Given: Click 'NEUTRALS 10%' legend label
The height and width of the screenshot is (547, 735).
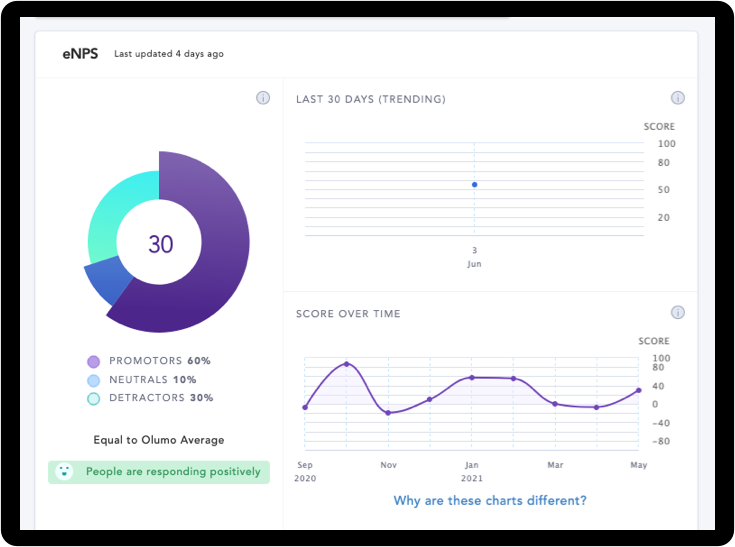Looking at the screenshot, I should tap(153, 380).
